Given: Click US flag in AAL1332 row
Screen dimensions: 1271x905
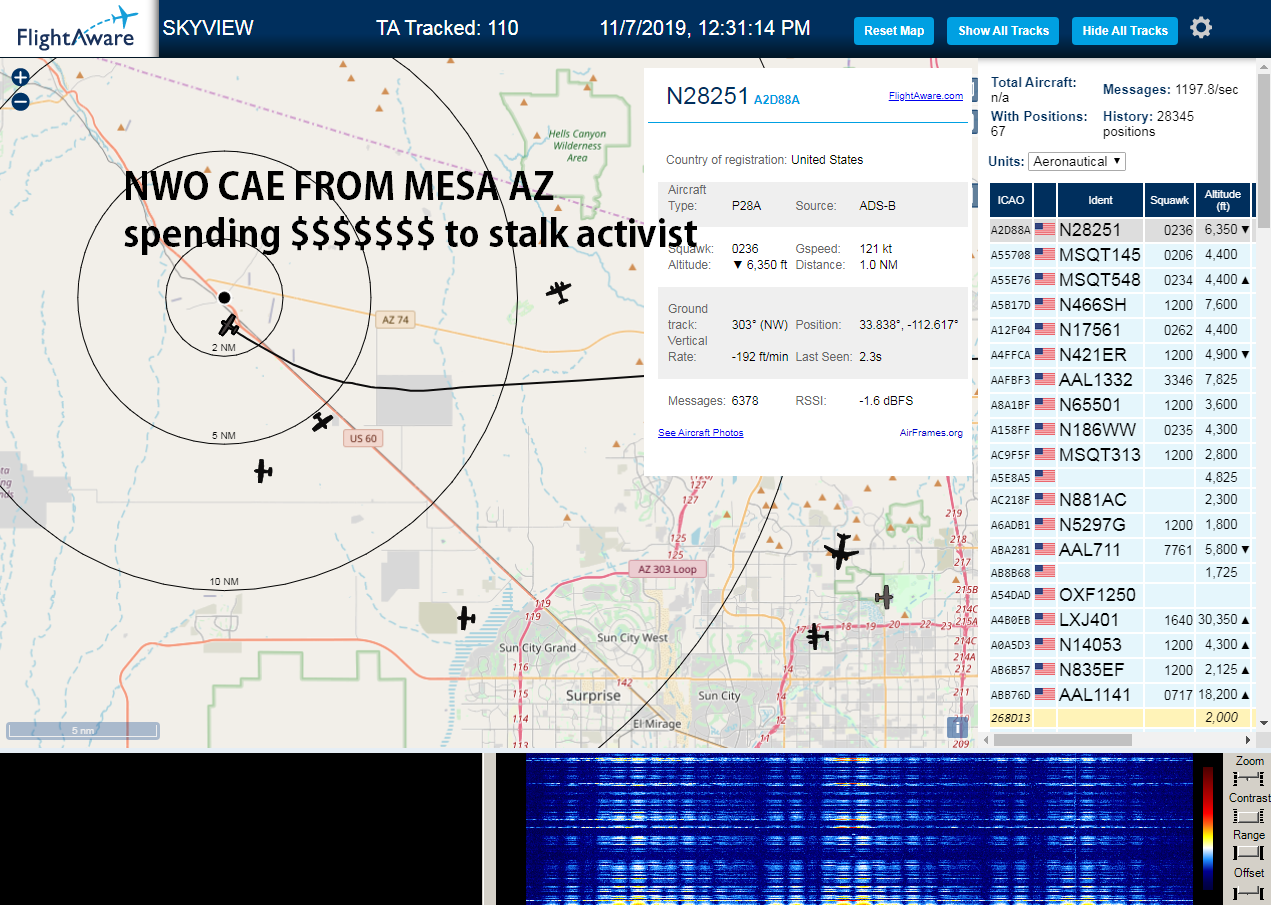Looking at the screenshot, I should point(1045,380).
